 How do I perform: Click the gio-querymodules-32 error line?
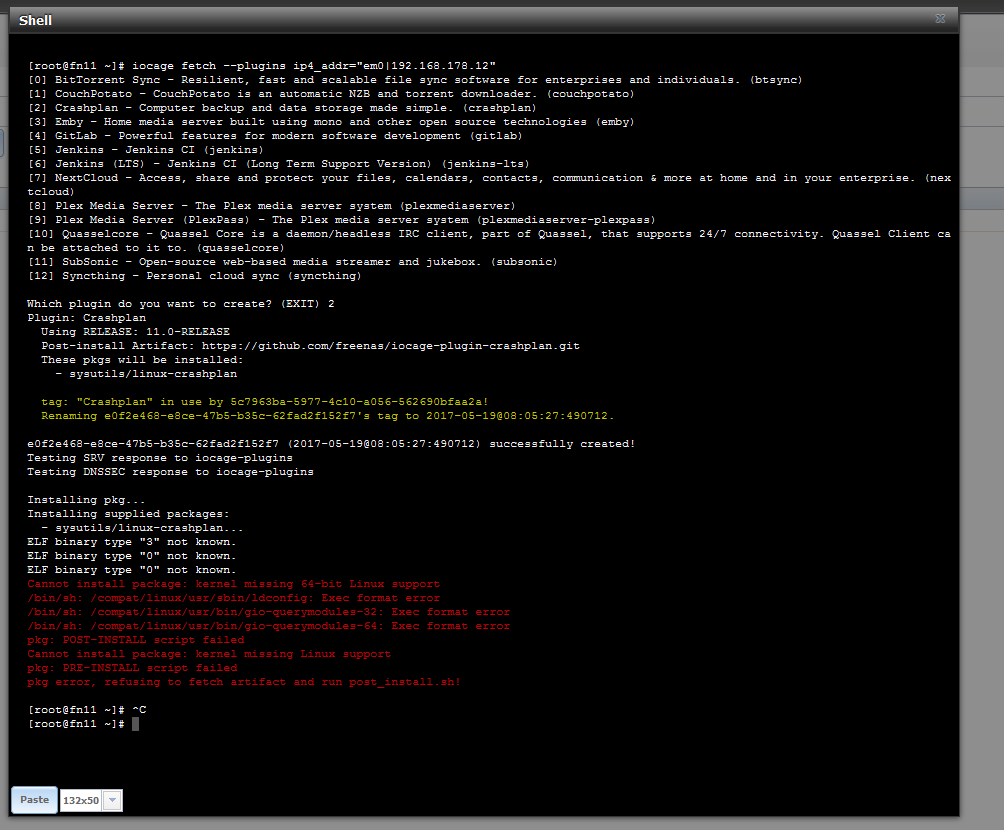[x=269, y=613]
